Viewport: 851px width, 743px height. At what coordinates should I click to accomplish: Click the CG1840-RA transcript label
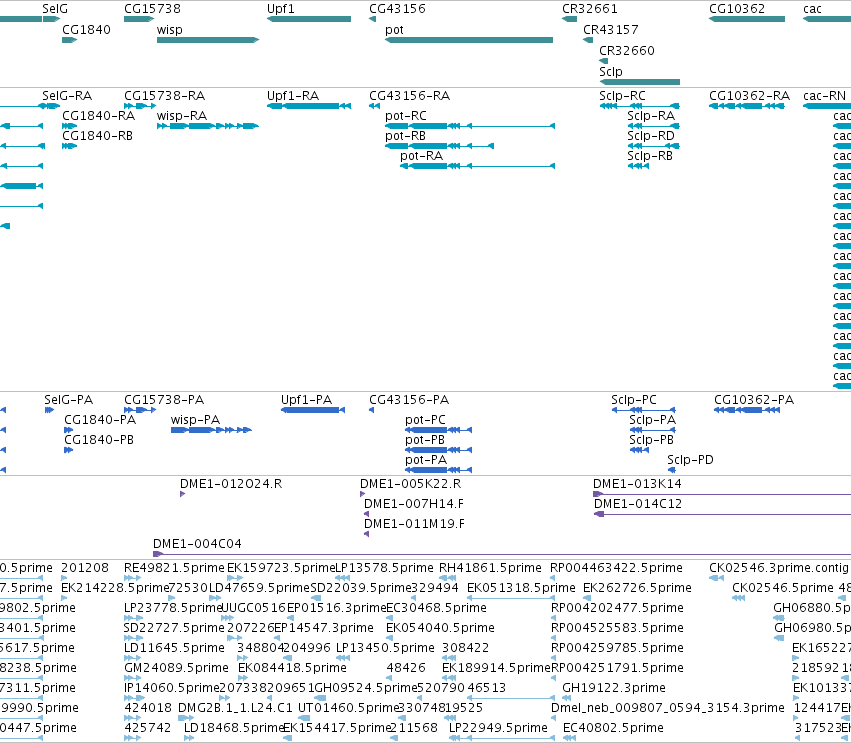[98, 116]
